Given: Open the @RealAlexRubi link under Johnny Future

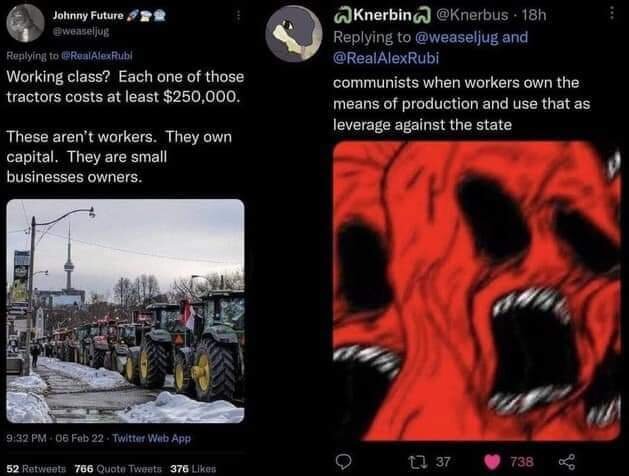Looking at the screenshot, I should pos(96,56).
